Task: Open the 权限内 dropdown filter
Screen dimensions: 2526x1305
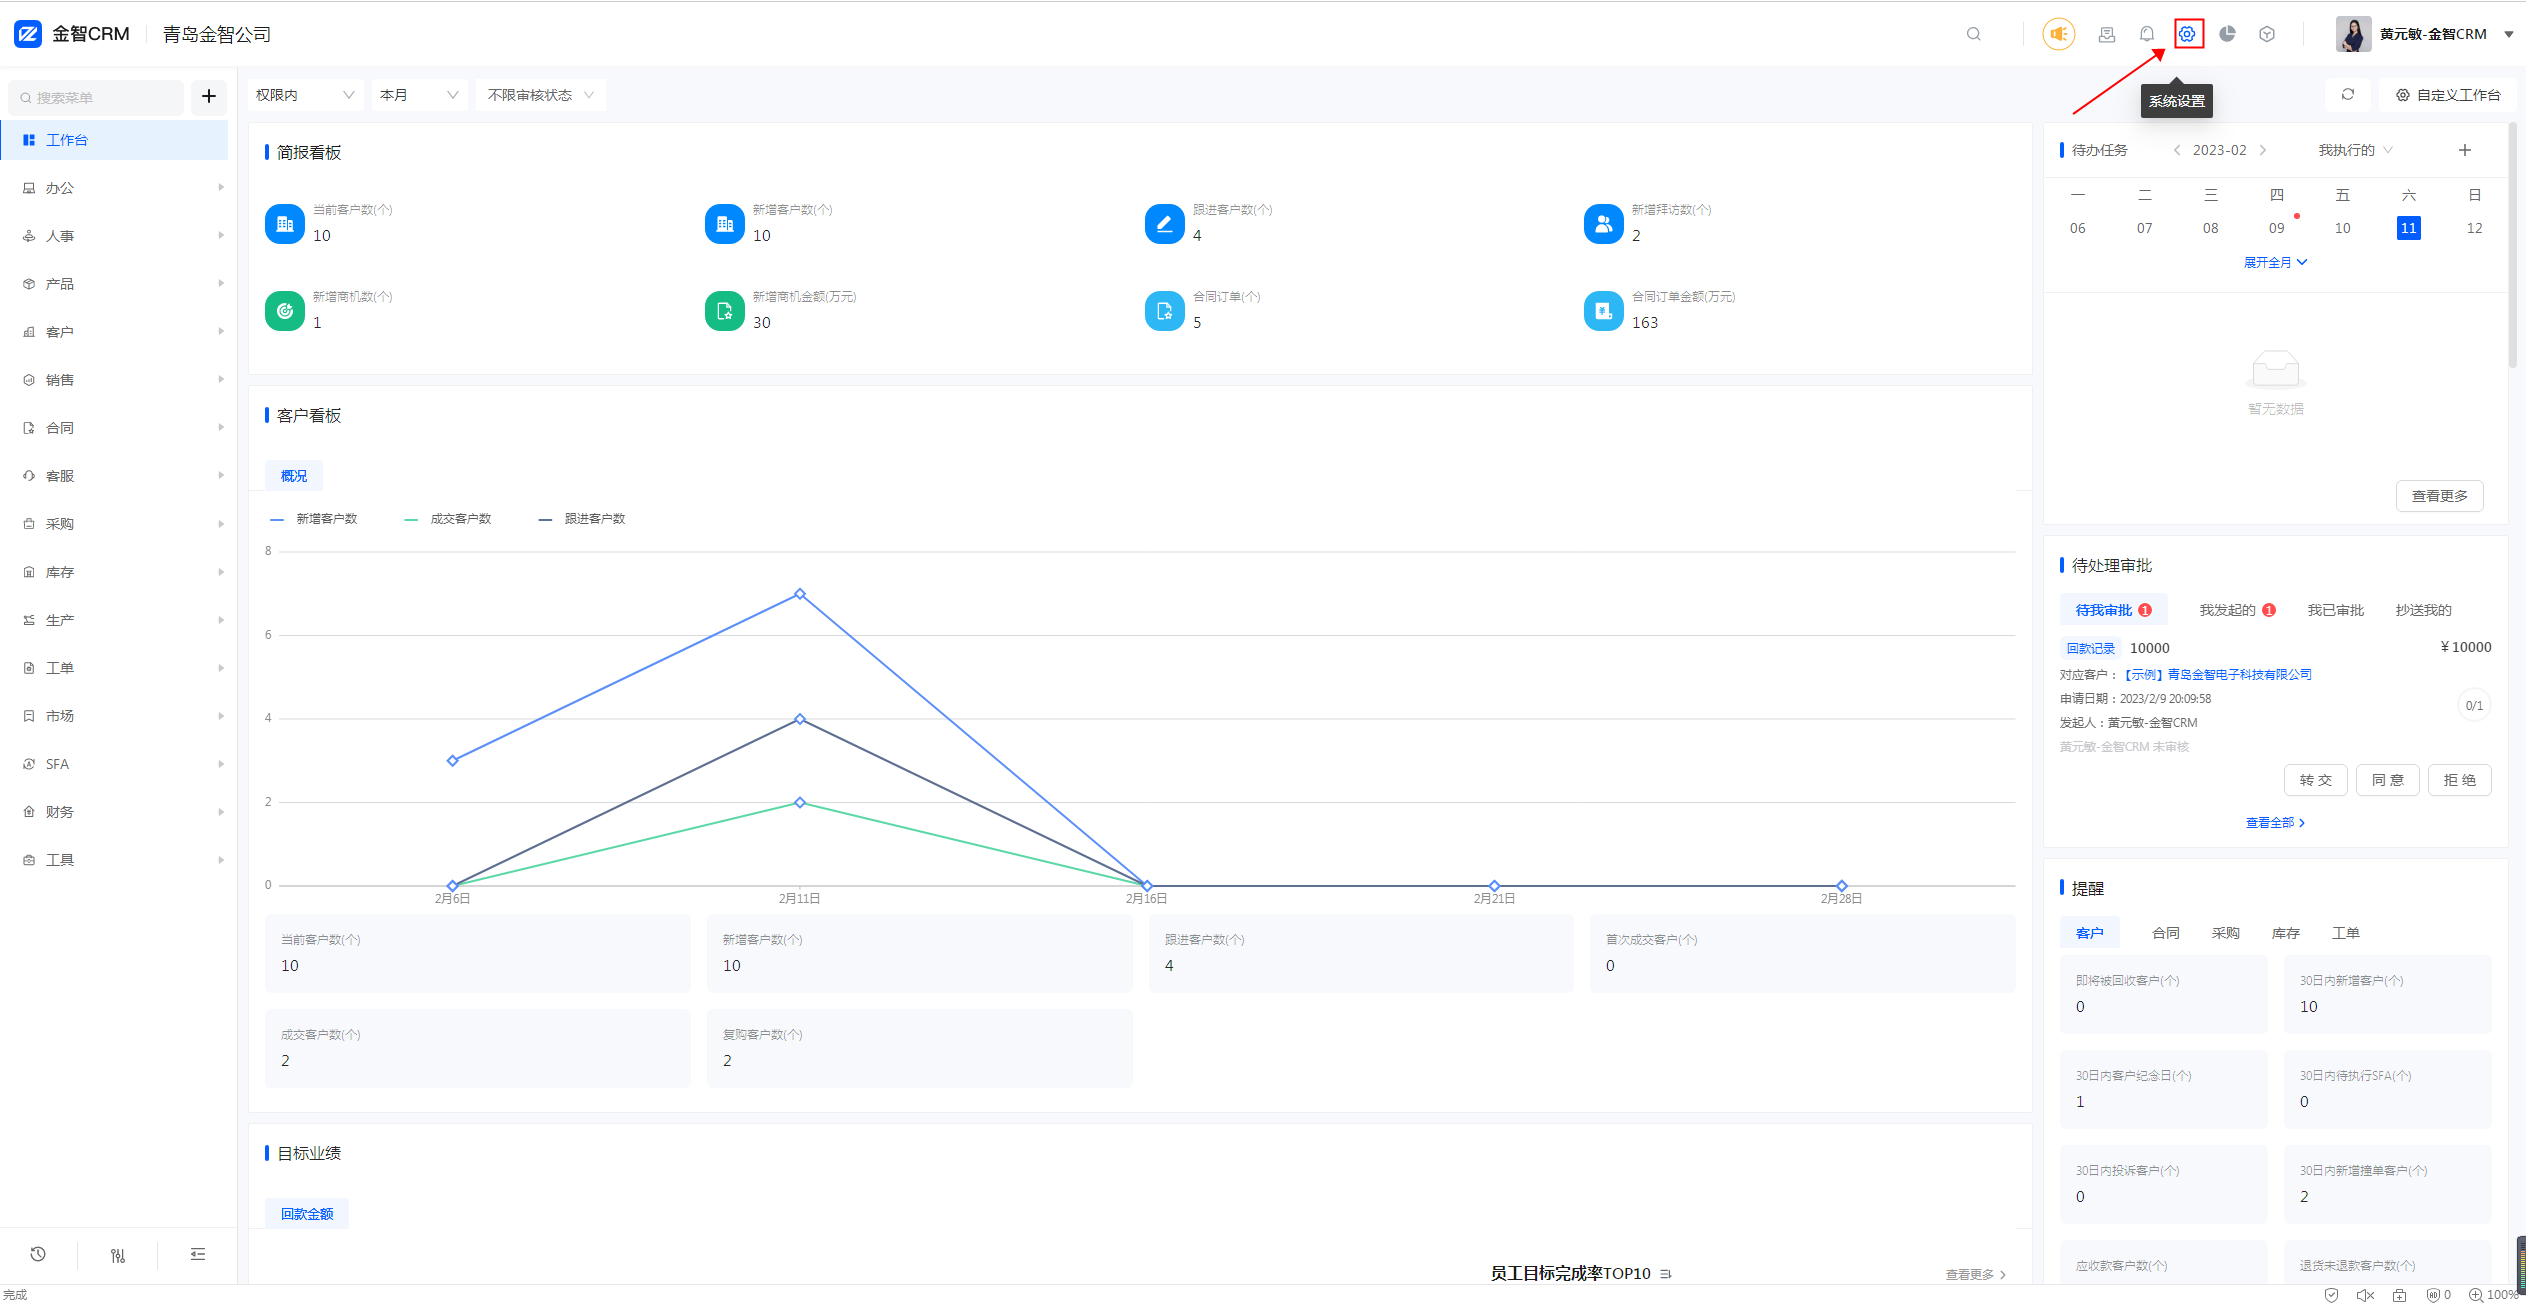Action: [304, 95]
